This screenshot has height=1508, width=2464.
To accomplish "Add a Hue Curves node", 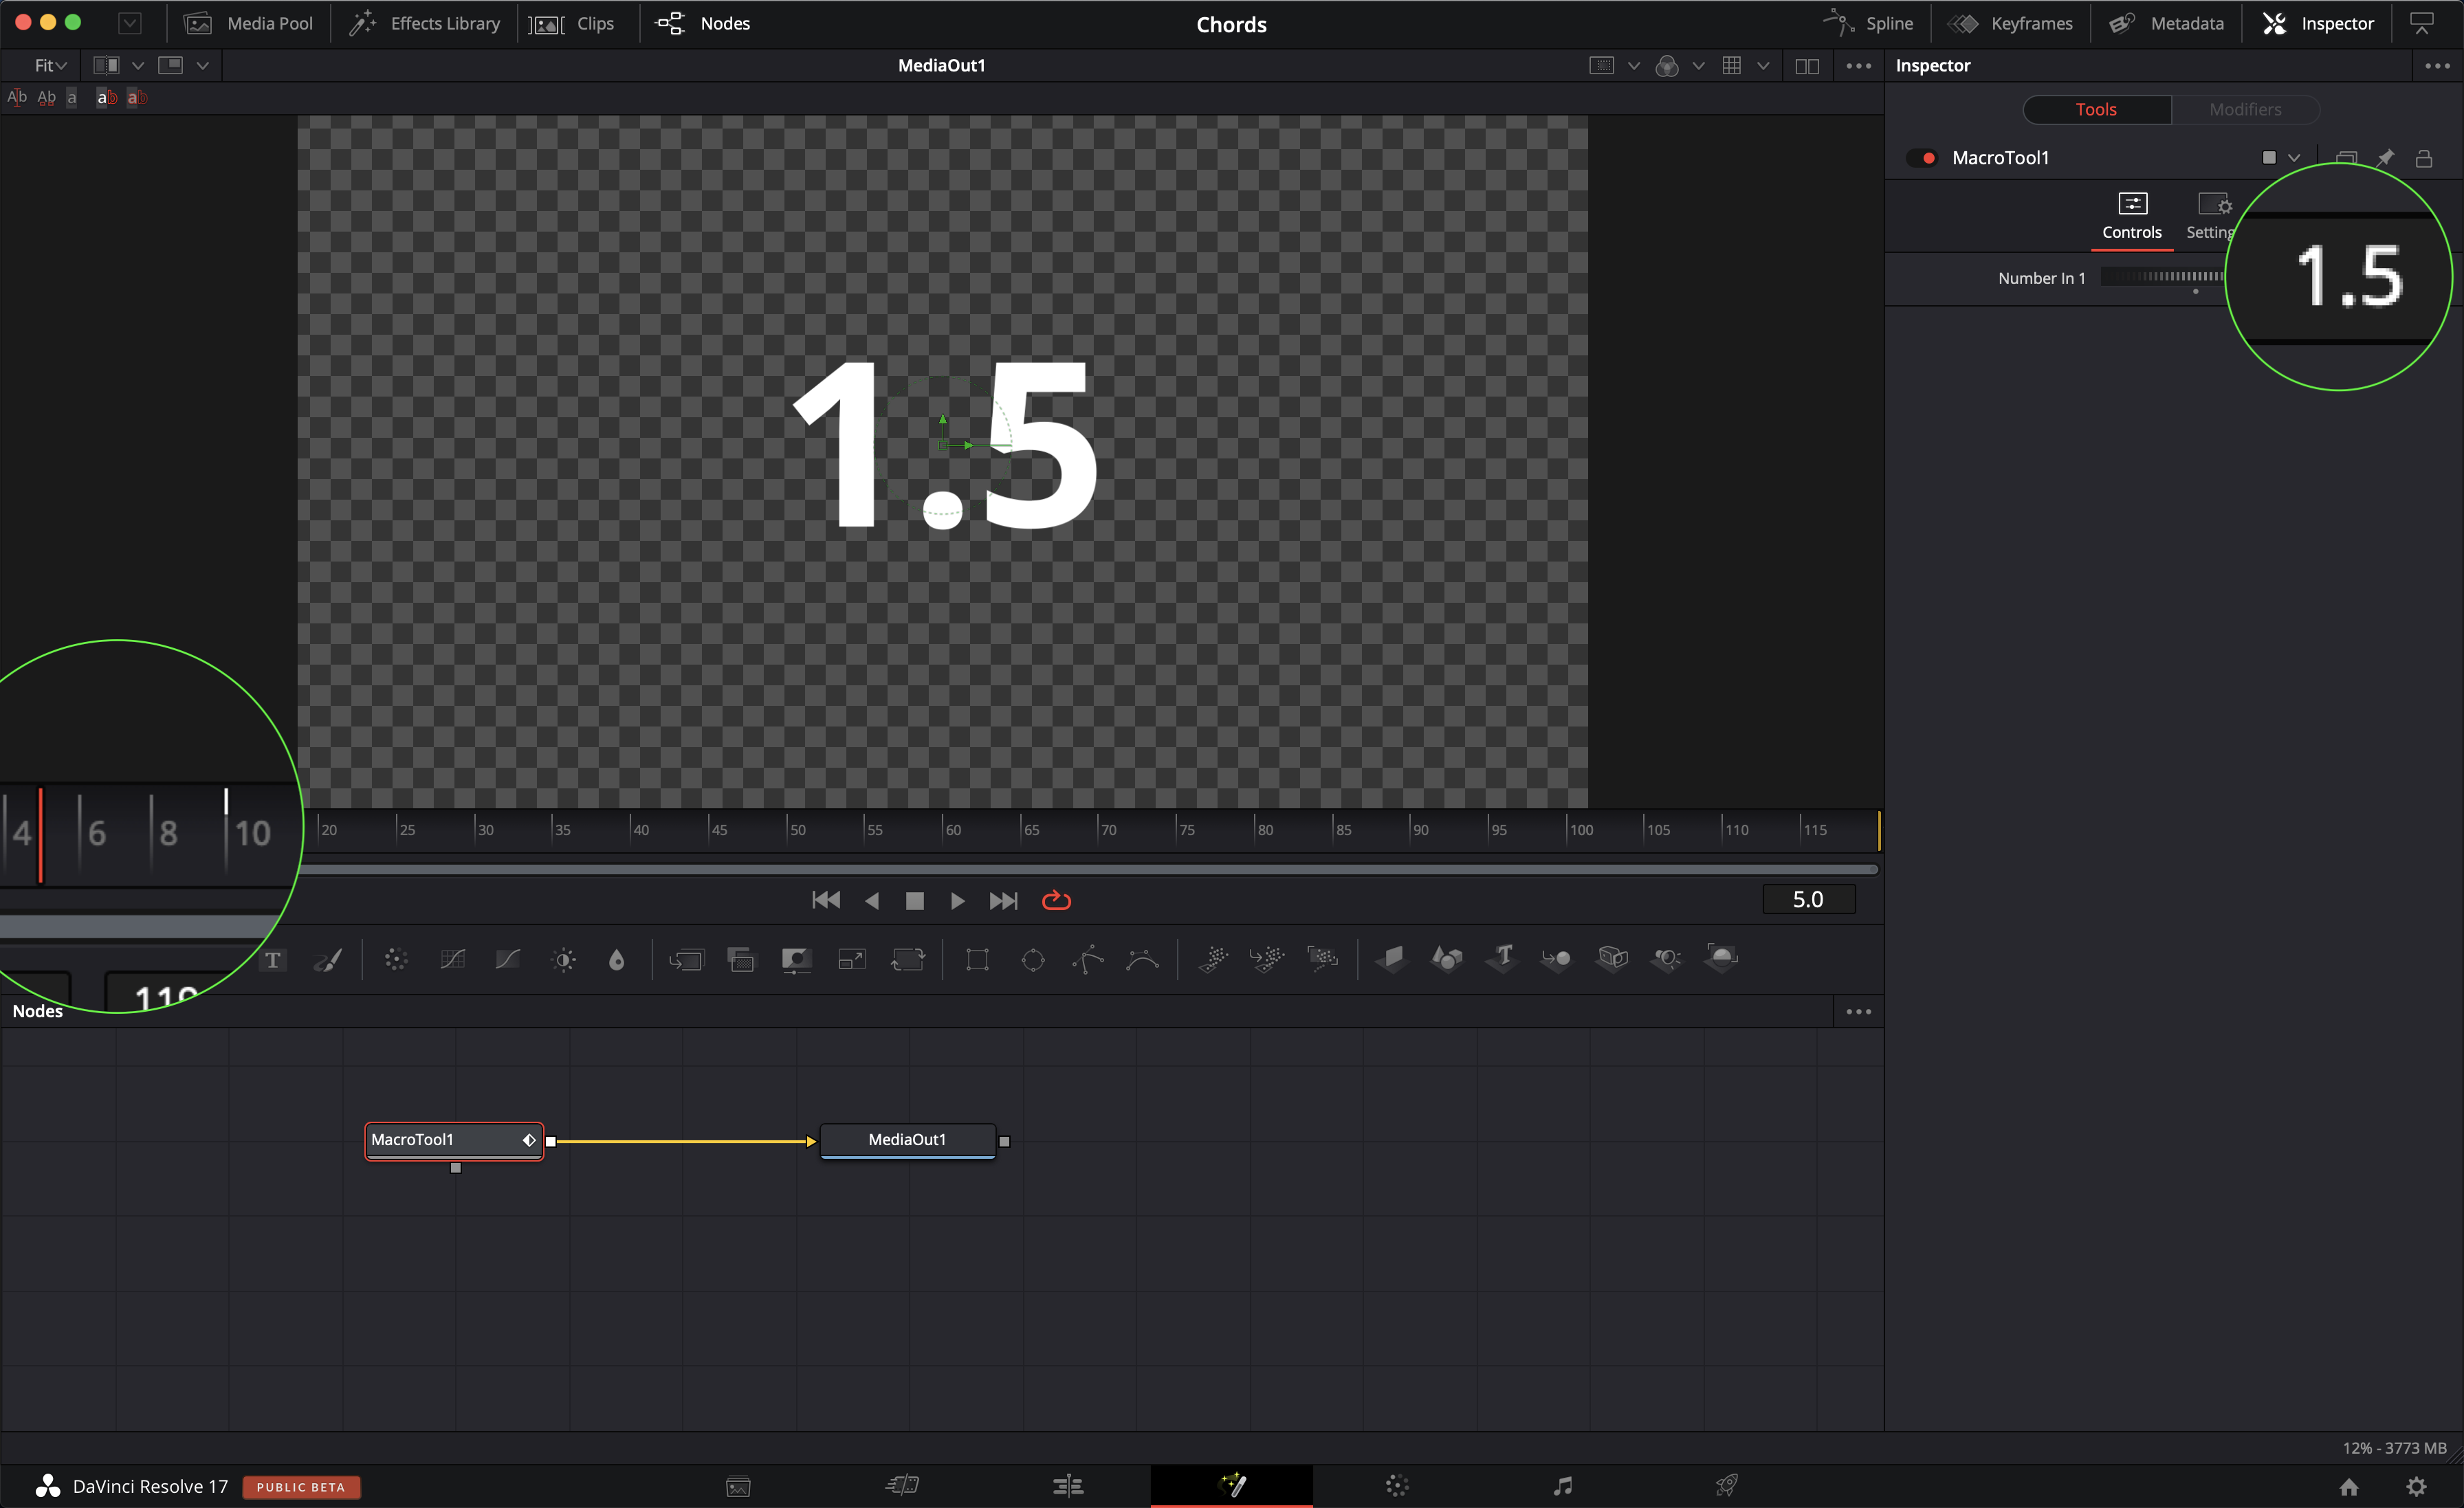I will 508,960.
